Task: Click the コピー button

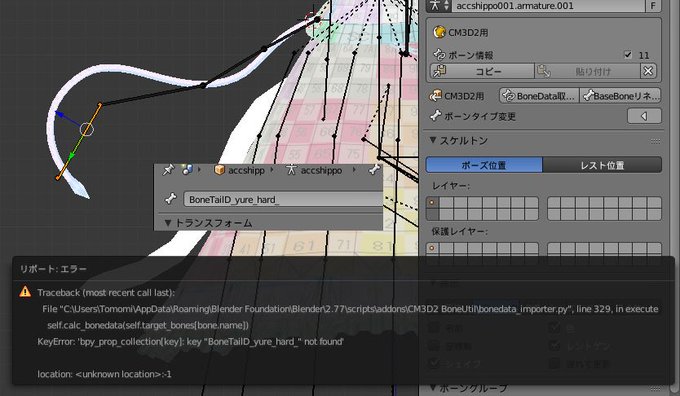Action: pyautogui.click(x=482, y=71)
